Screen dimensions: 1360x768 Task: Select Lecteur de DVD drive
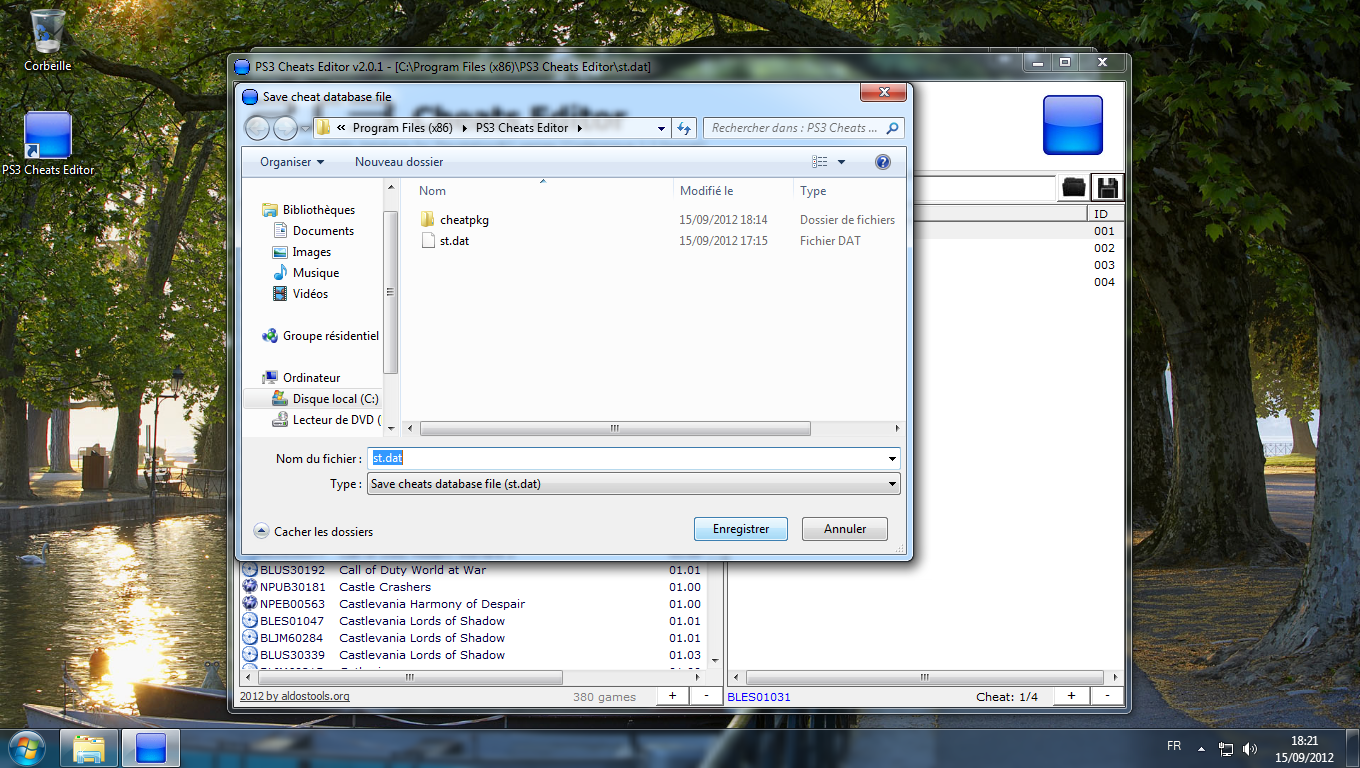326,420
